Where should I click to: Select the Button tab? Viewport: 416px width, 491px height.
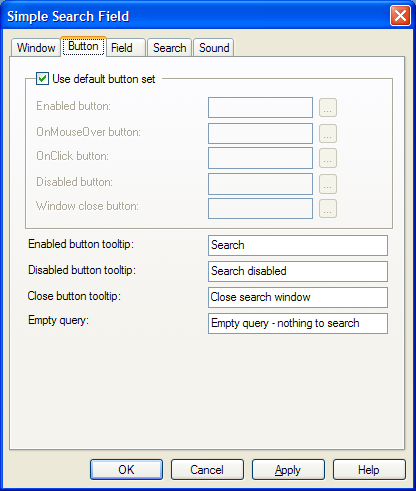tap(83, 46)
